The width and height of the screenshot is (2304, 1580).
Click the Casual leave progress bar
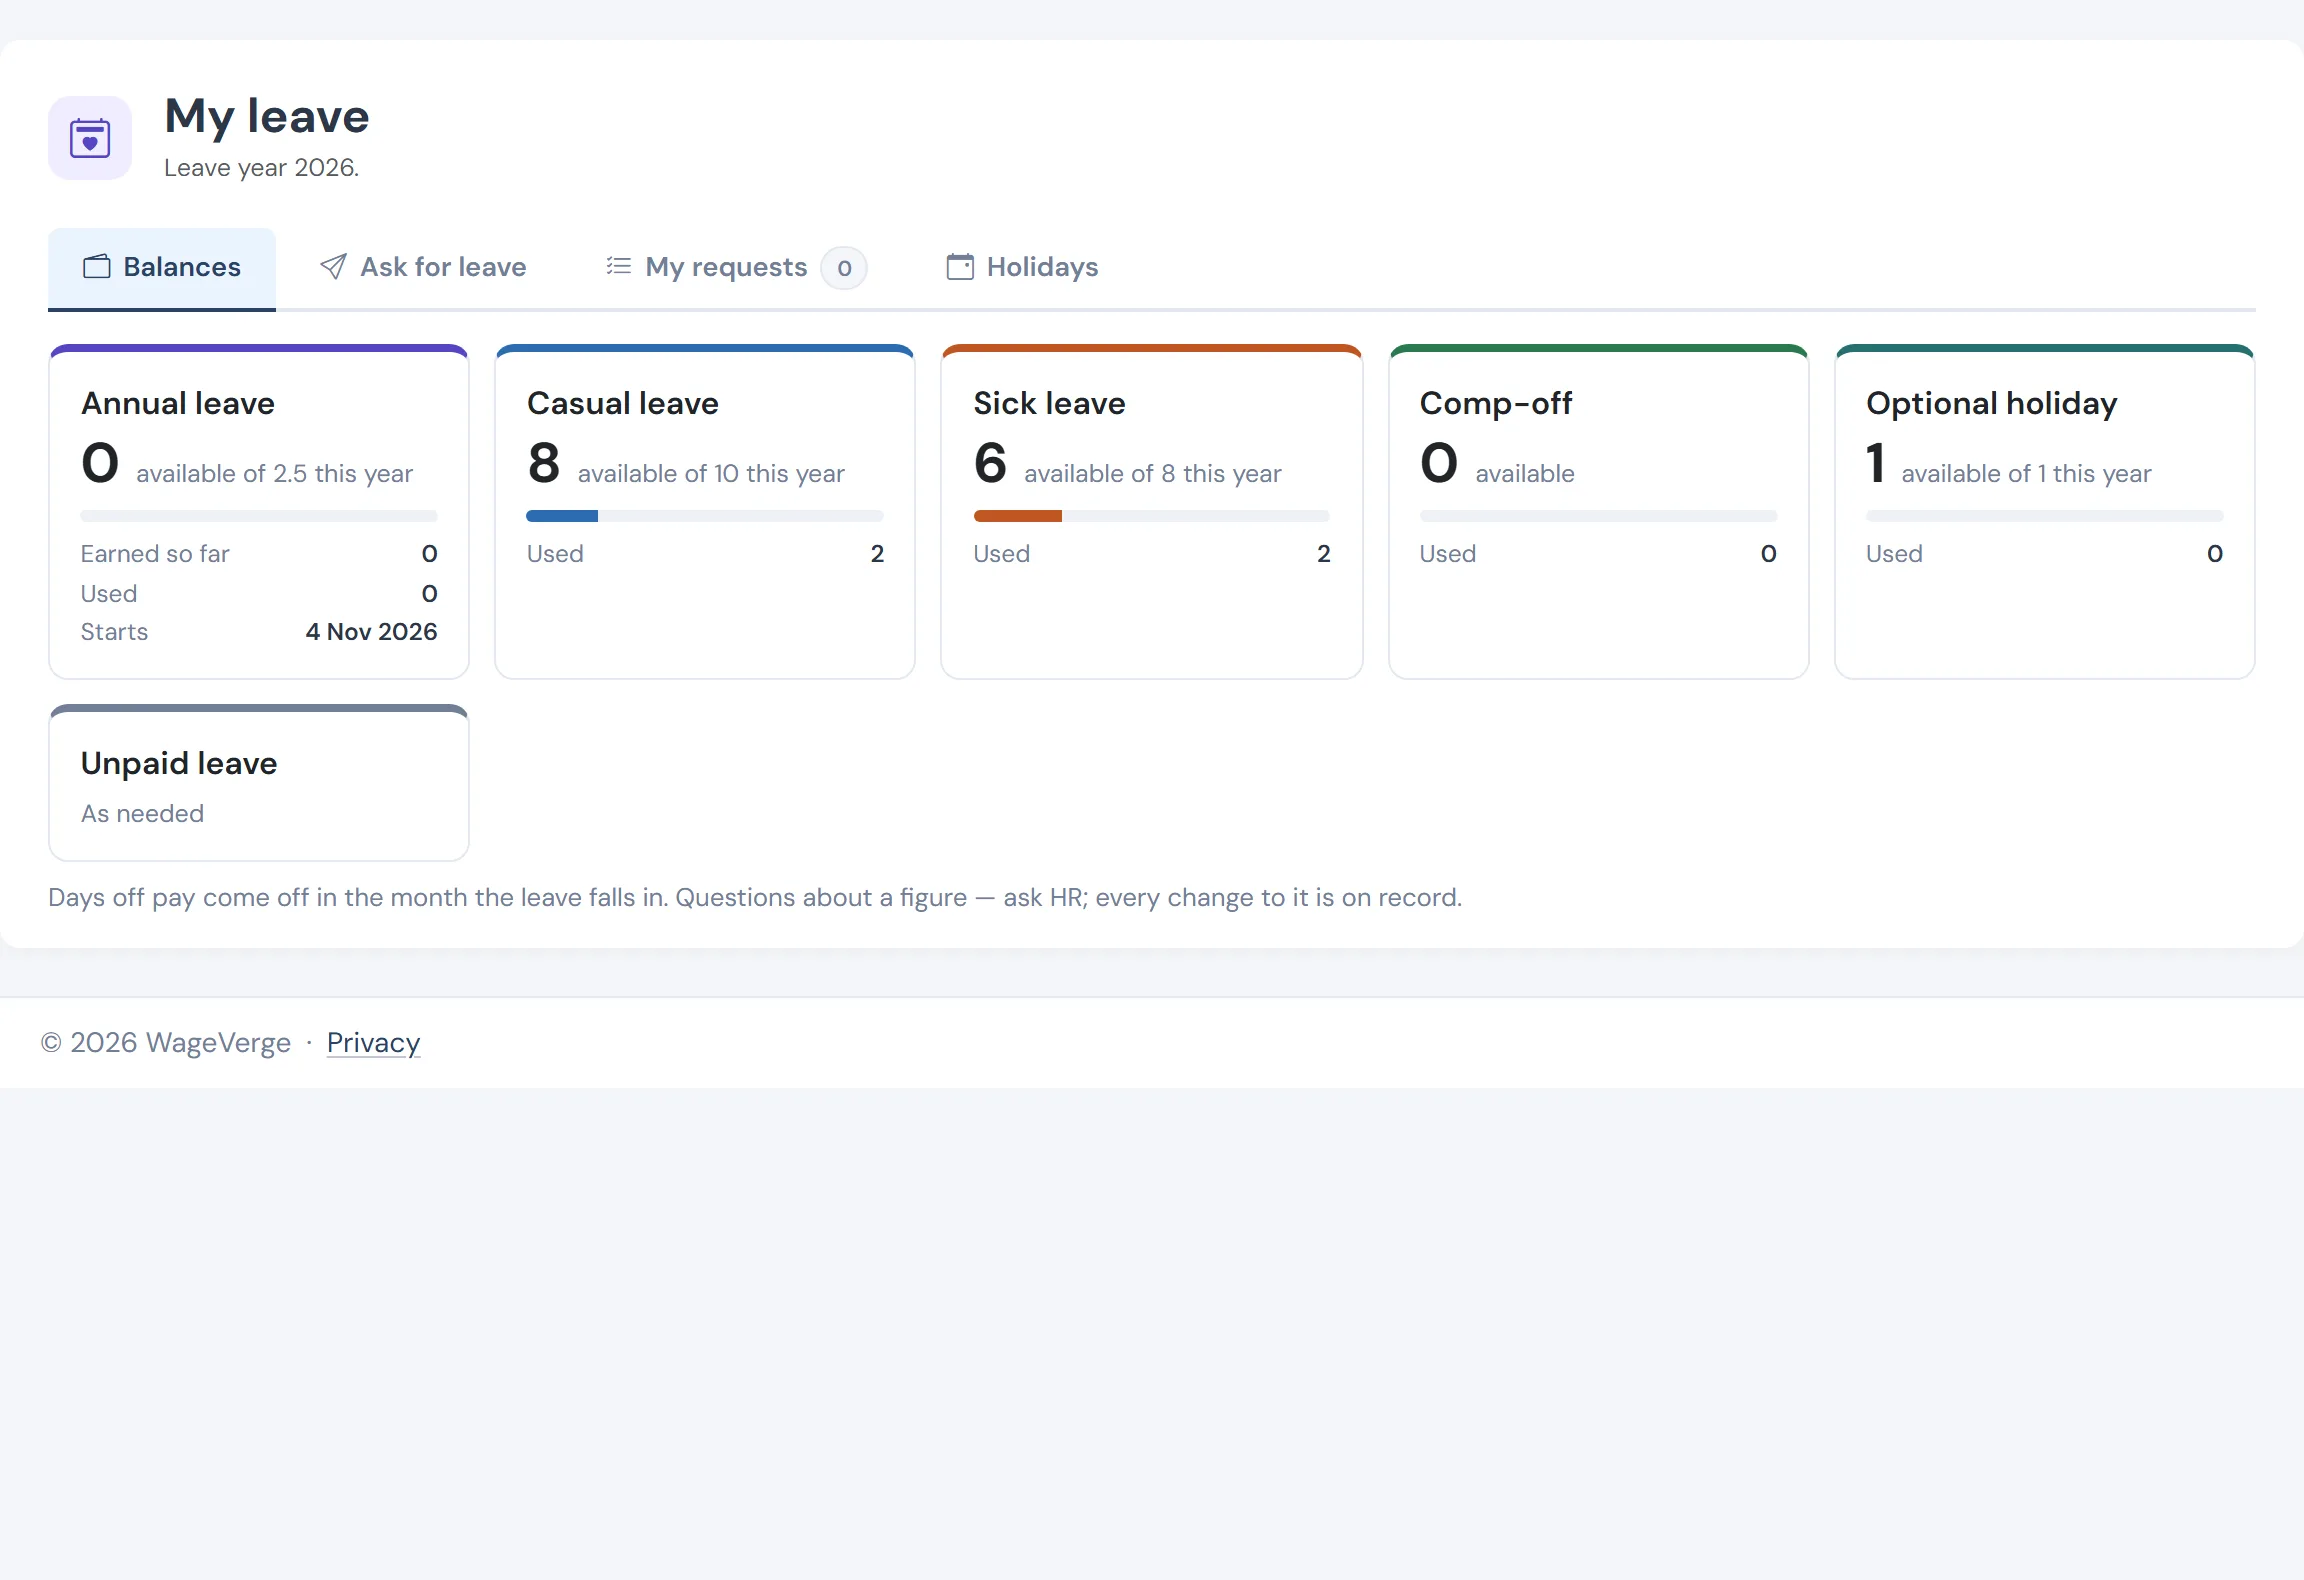point(705,516)
